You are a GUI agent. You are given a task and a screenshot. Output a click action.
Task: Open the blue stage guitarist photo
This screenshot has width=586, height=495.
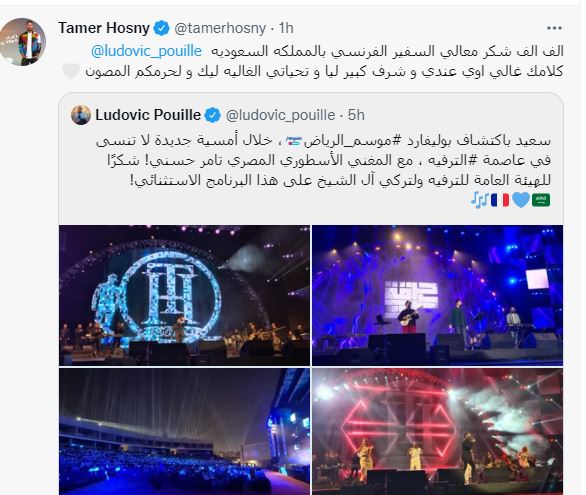click(437, 295)
